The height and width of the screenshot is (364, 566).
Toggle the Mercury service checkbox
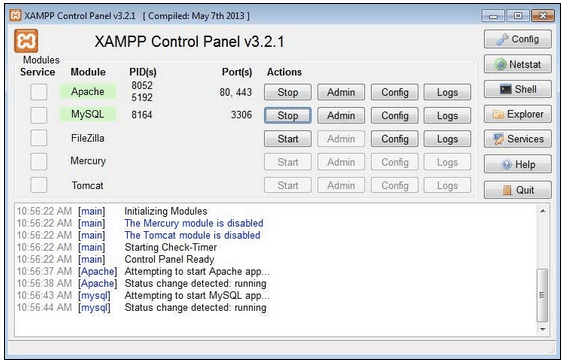tap(39, 161)
